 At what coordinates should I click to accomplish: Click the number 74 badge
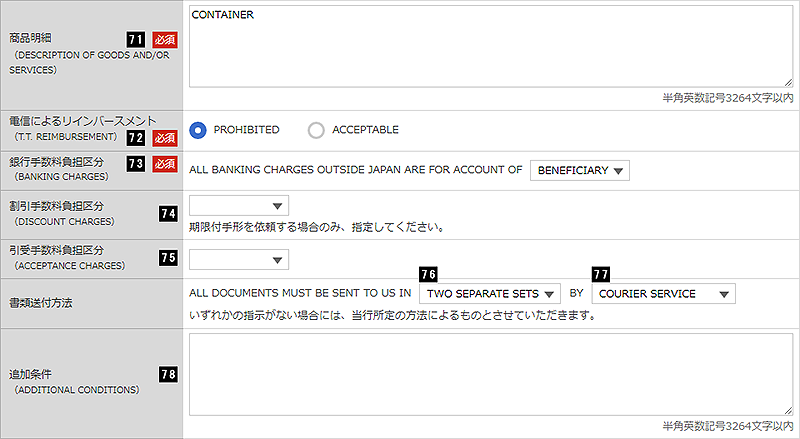pos(169,212)
